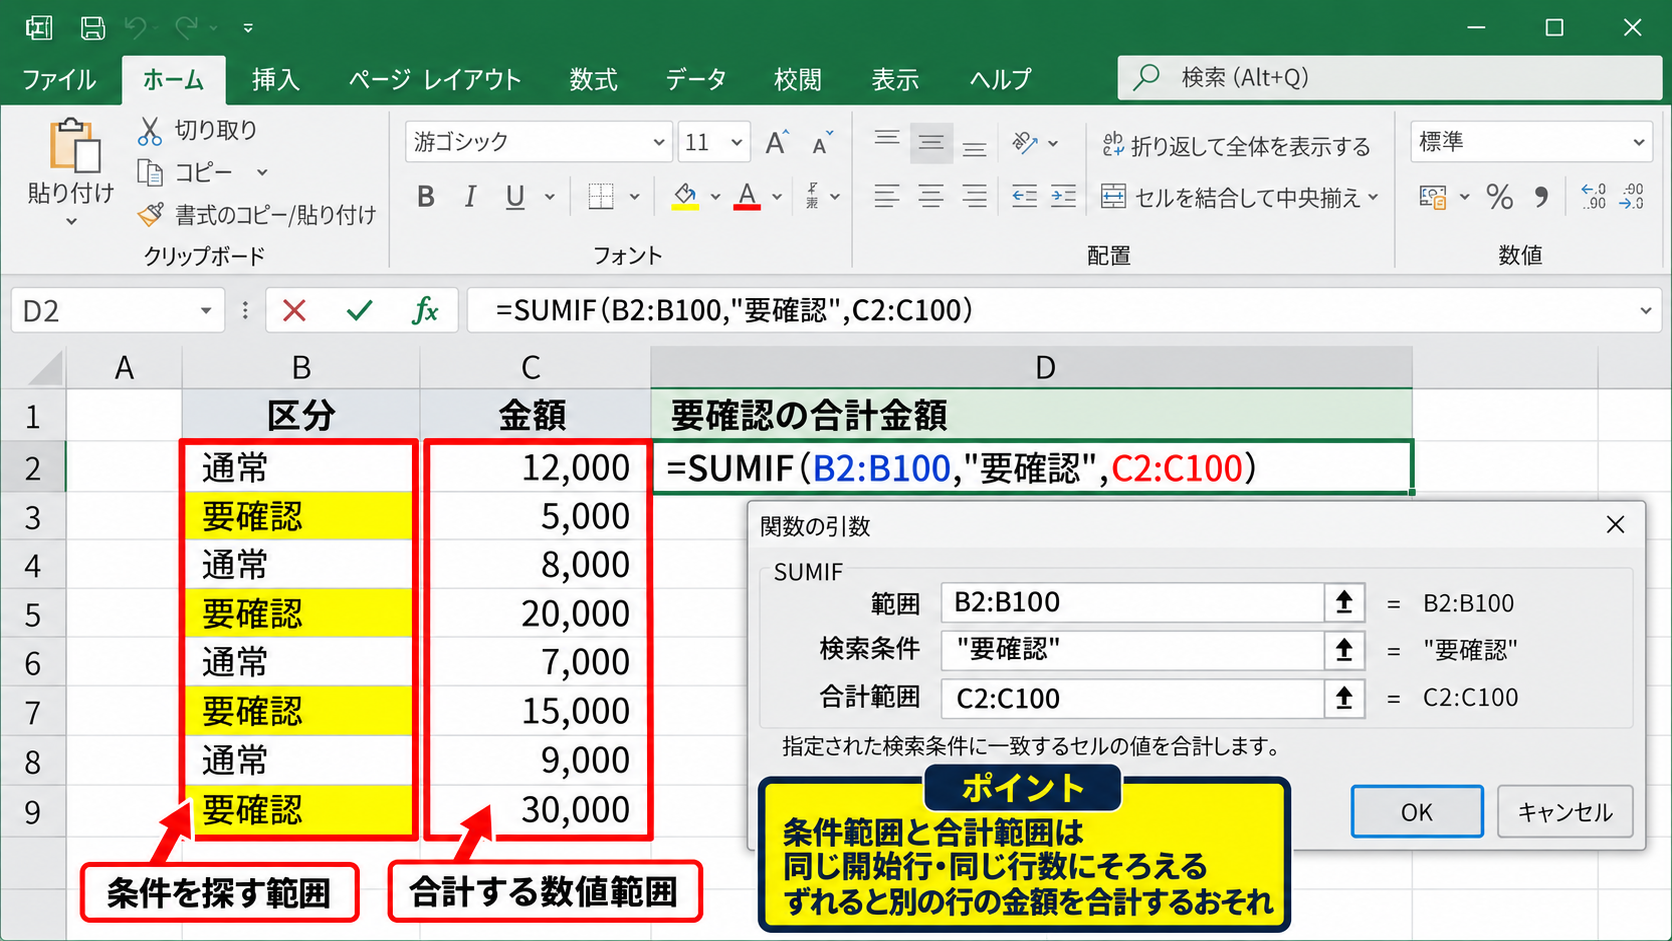Toggle Bold formatting

click(x=426, y=197)
